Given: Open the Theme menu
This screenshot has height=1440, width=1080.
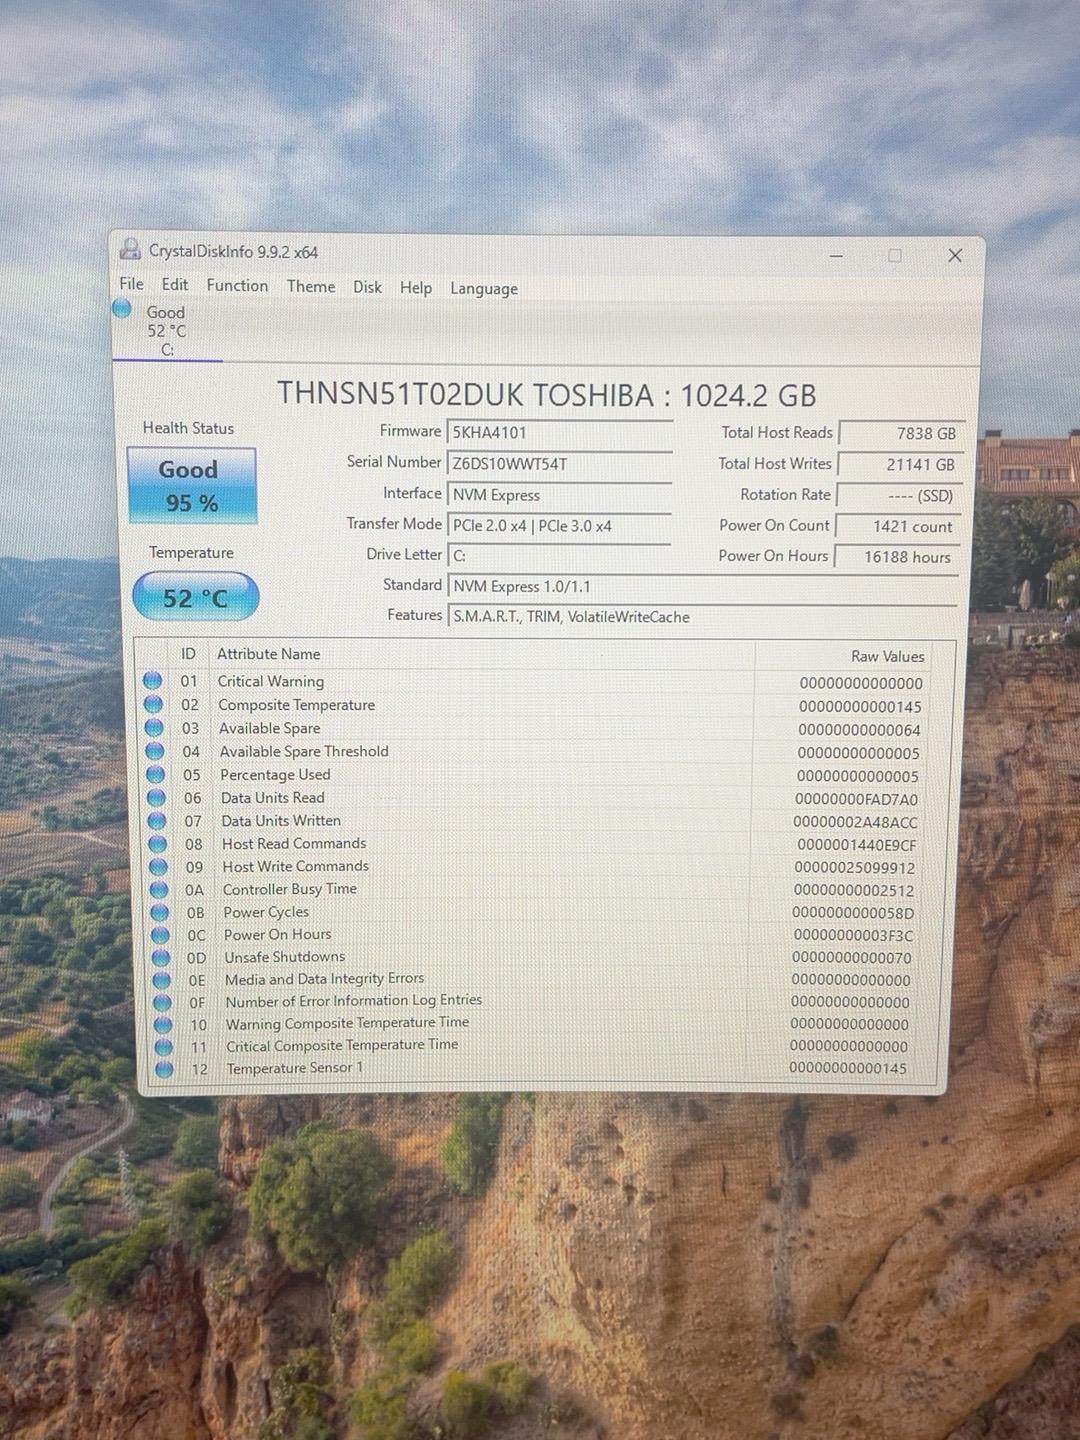Looking at the screenshot, I should click(311, 287).
